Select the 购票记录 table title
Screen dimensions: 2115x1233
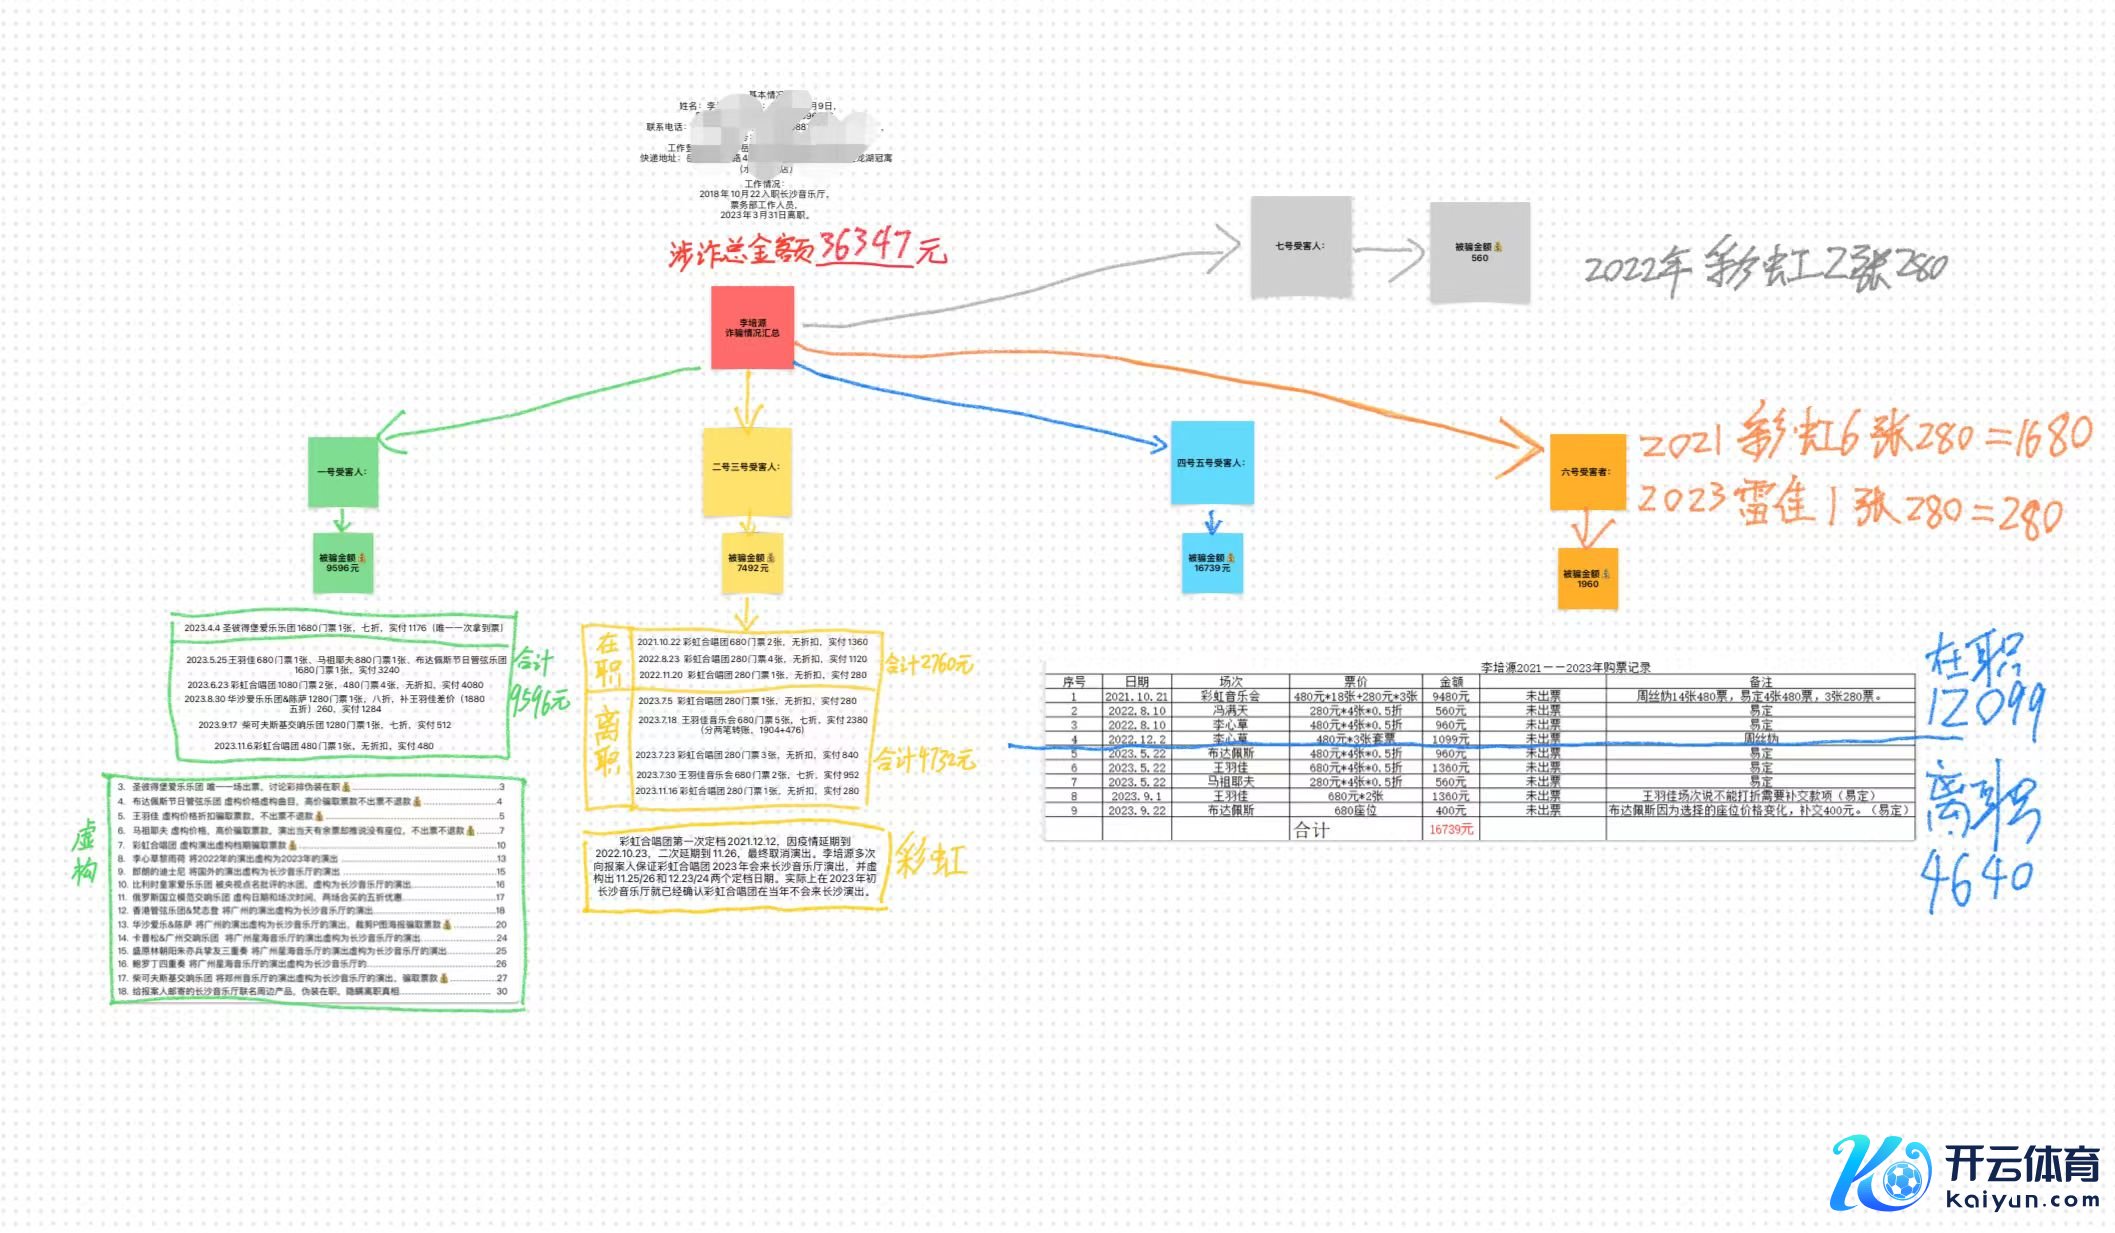tap(1564, 667)
